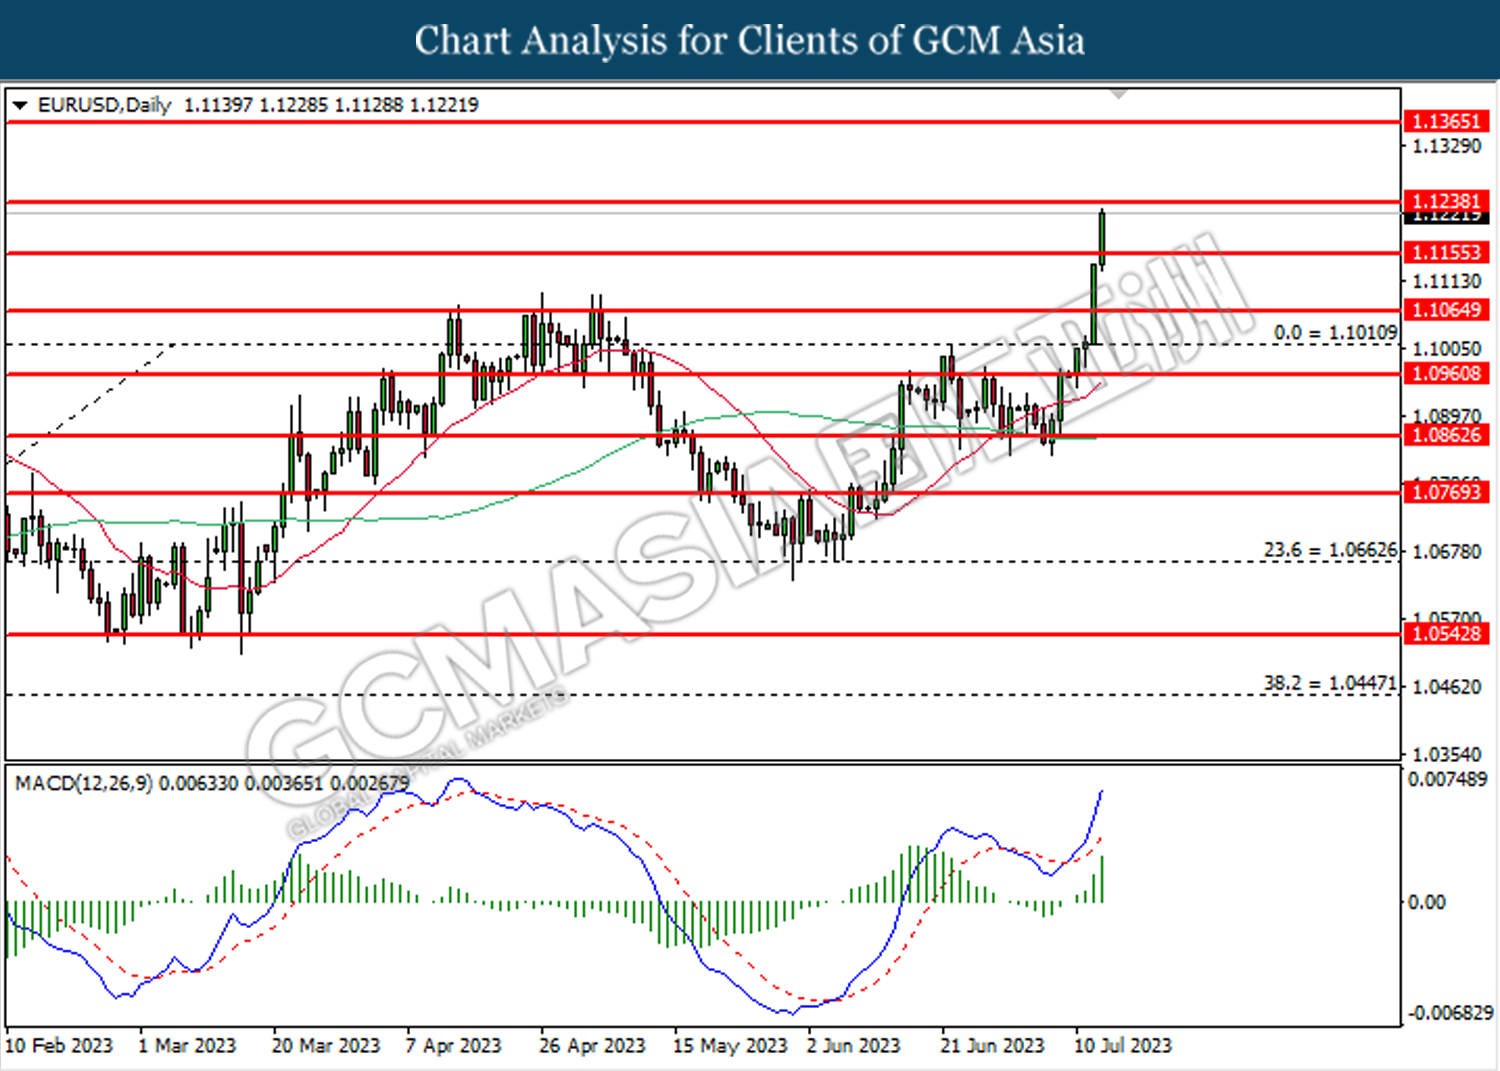This screenshot has width=1500, height=1071.
Task: Select the 1.11553 red price label
Action: click(x=1445, y=253)
